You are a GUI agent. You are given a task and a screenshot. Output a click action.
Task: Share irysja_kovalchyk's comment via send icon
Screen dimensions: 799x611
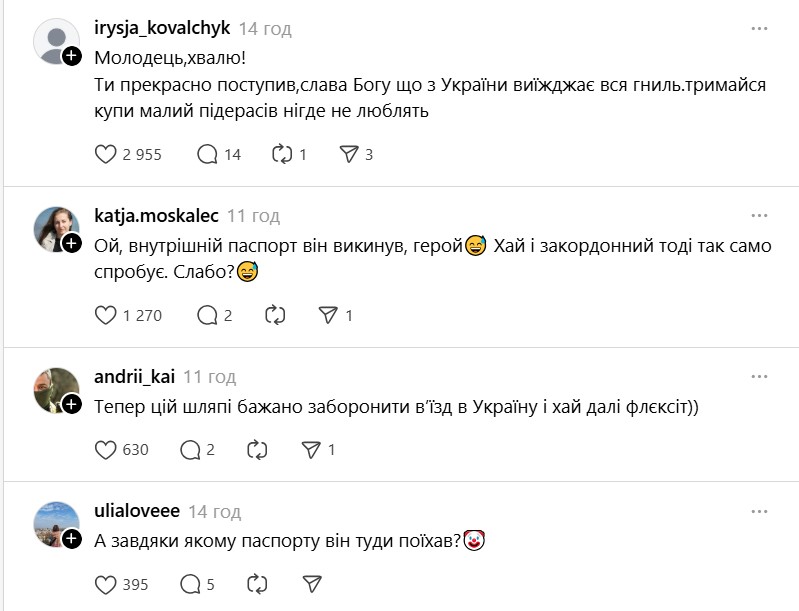click(348, 154)
